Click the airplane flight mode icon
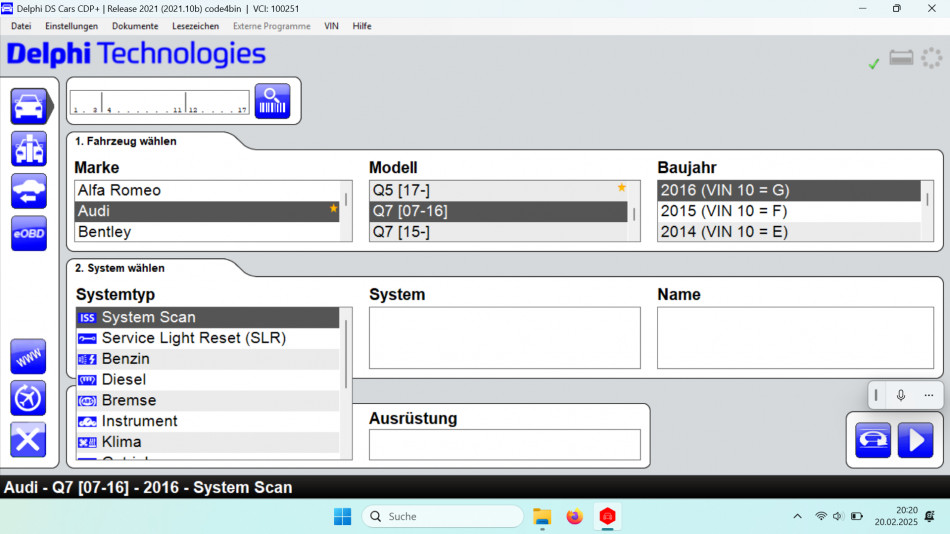This screenshot has height=534, width=950. [x=28, y=398]
